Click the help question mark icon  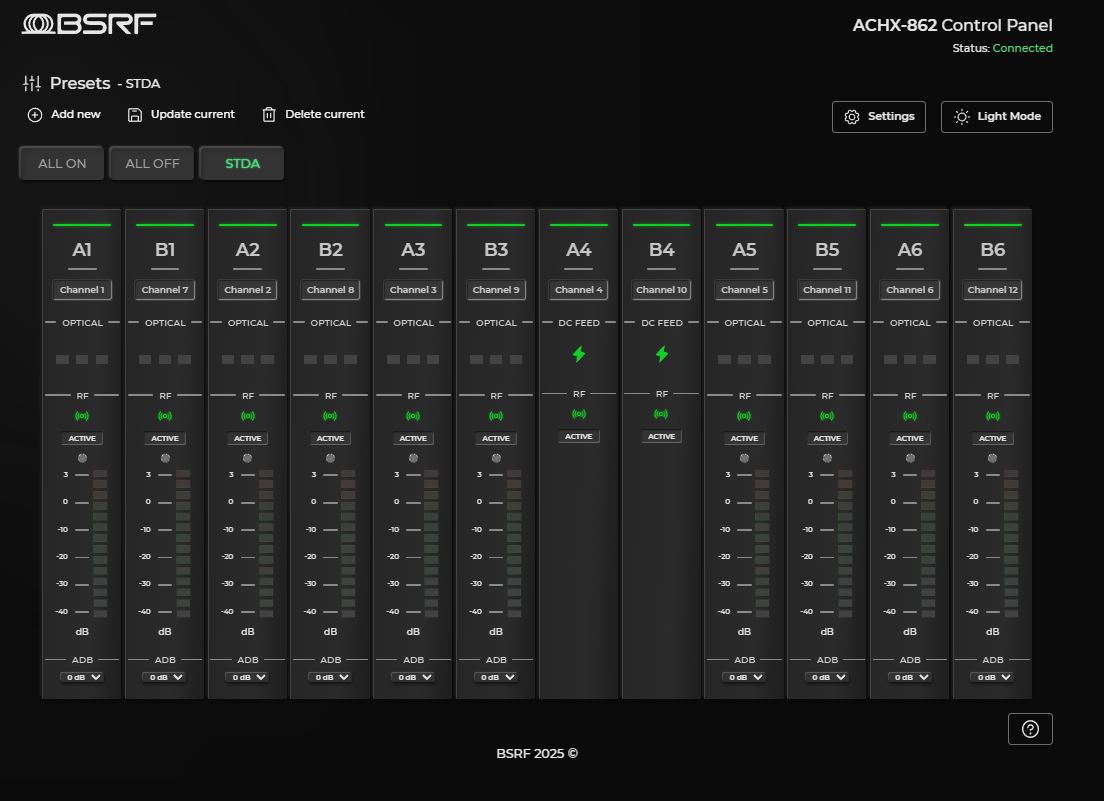tap(1030, 729)
